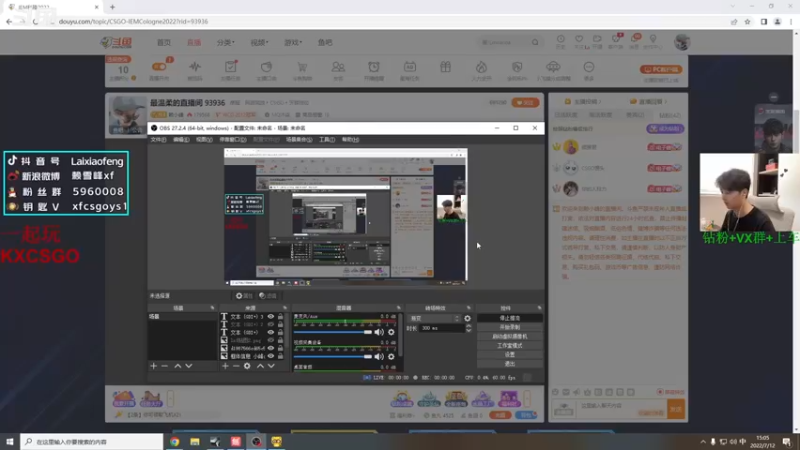Mute the microphone/Aux mixer channel speaker
The width and height of the screenshot is (800, 450).
pyautogui.click(x=379, y=332)
